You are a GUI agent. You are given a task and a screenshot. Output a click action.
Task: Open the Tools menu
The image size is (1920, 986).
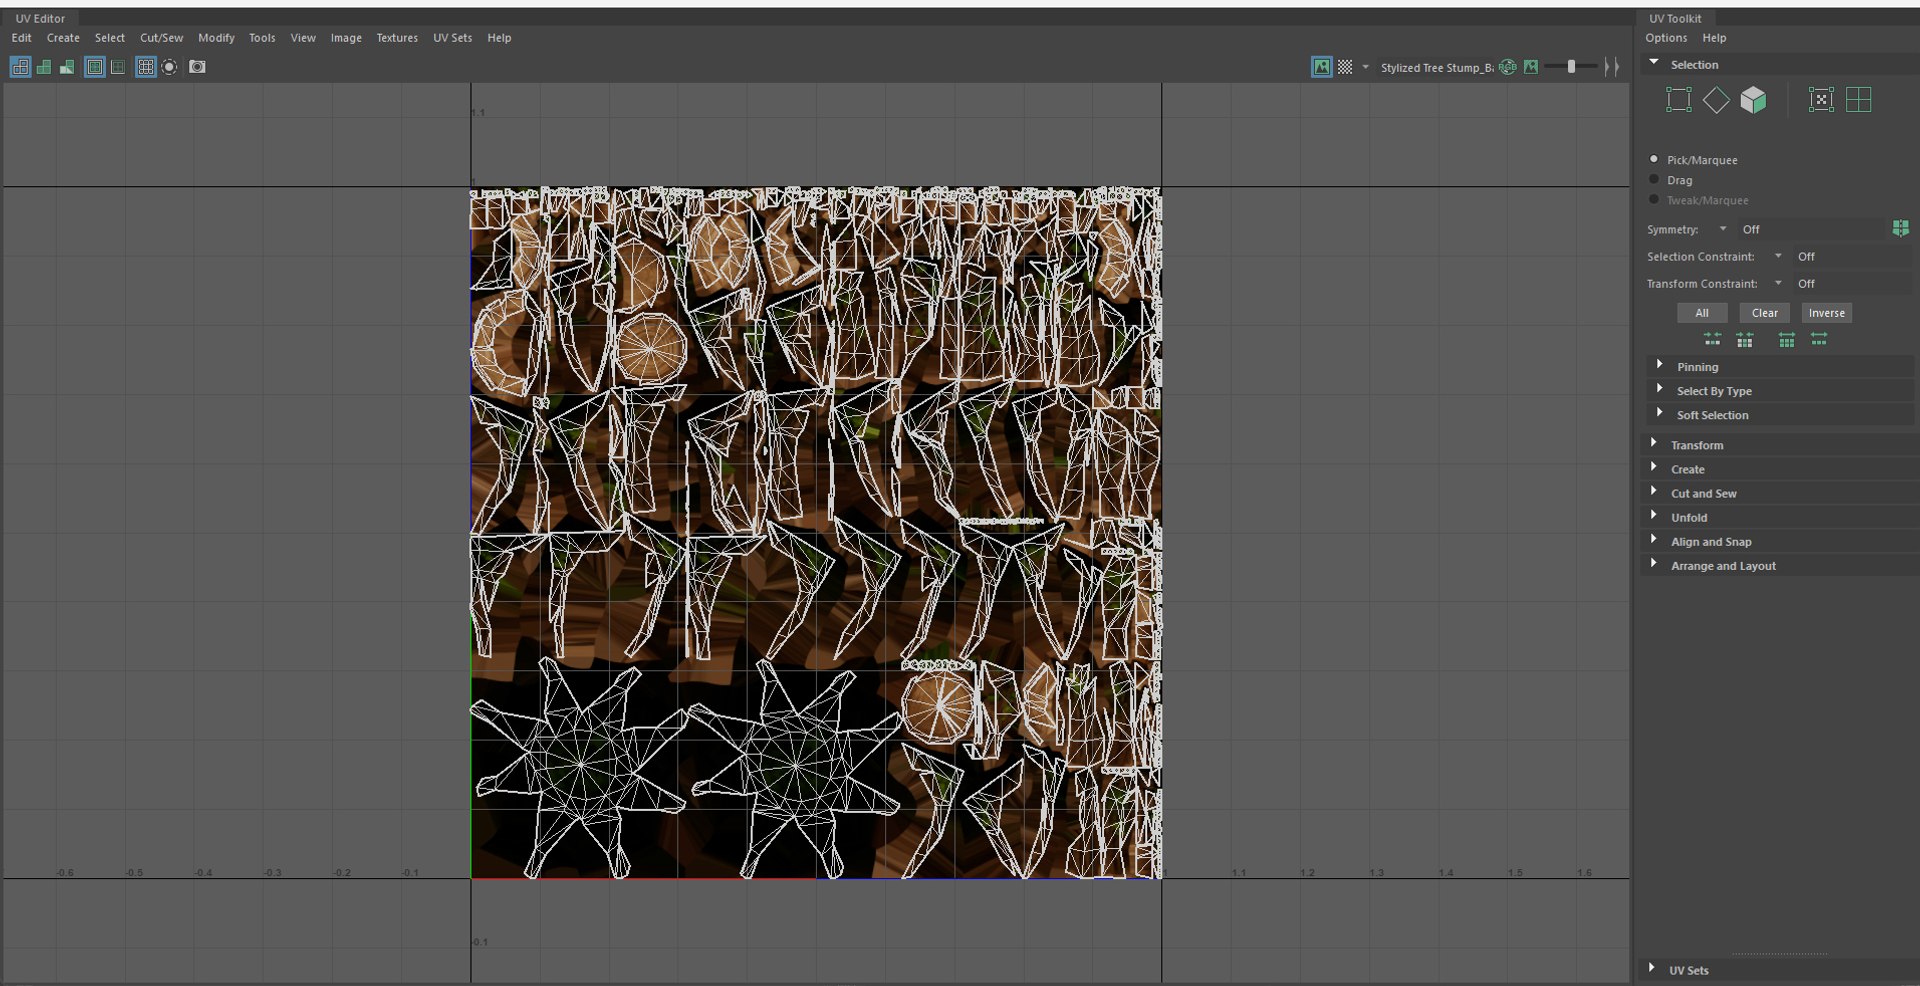click(262, 38)
